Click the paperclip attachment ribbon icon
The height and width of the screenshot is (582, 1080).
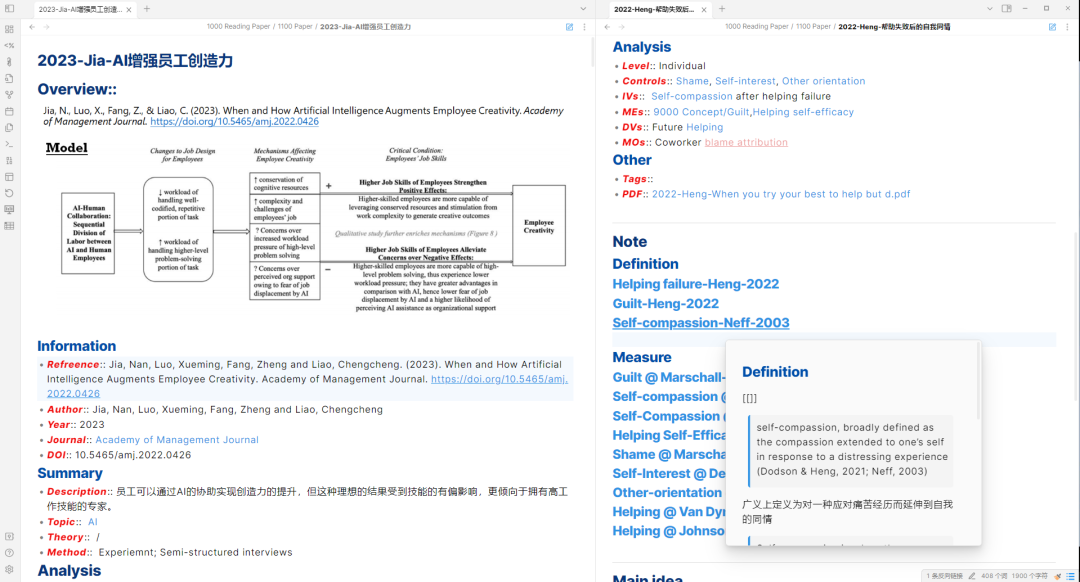[9, 62]
